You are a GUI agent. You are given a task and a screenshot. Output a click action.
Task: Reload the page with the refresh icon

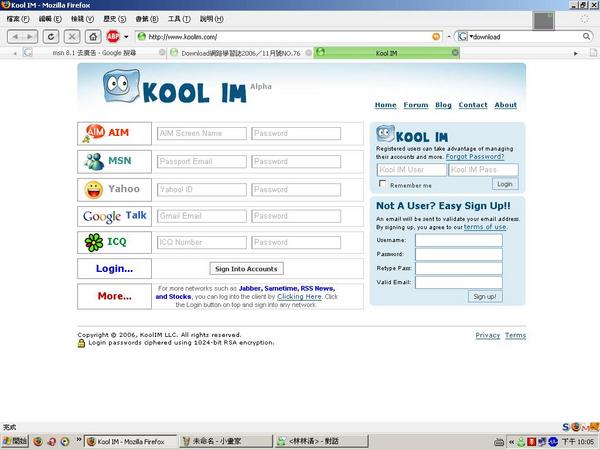pyautogui.click(x=51, y=37)
